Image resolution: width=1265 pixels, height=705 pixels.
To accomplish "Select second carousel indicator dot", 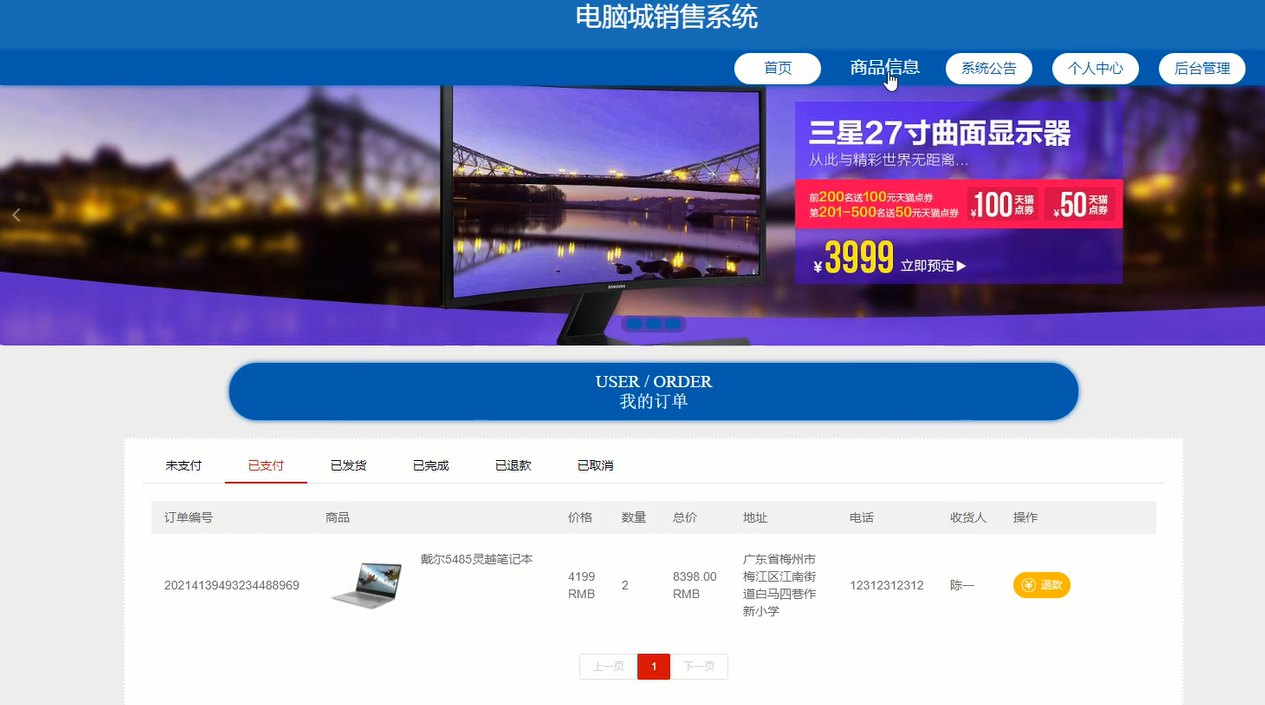I will [x=654, y=324].
